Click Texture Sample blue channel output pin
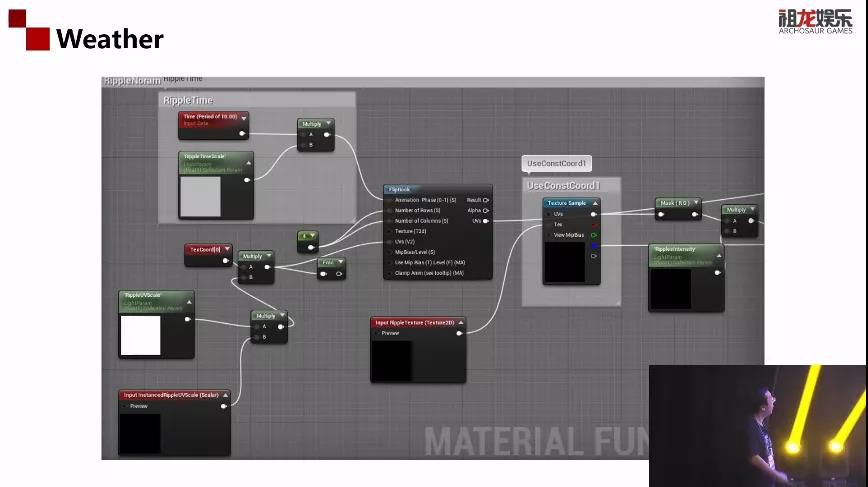Image resolution: width=868 pixels, height=487 pixels. tap(594, 246)
